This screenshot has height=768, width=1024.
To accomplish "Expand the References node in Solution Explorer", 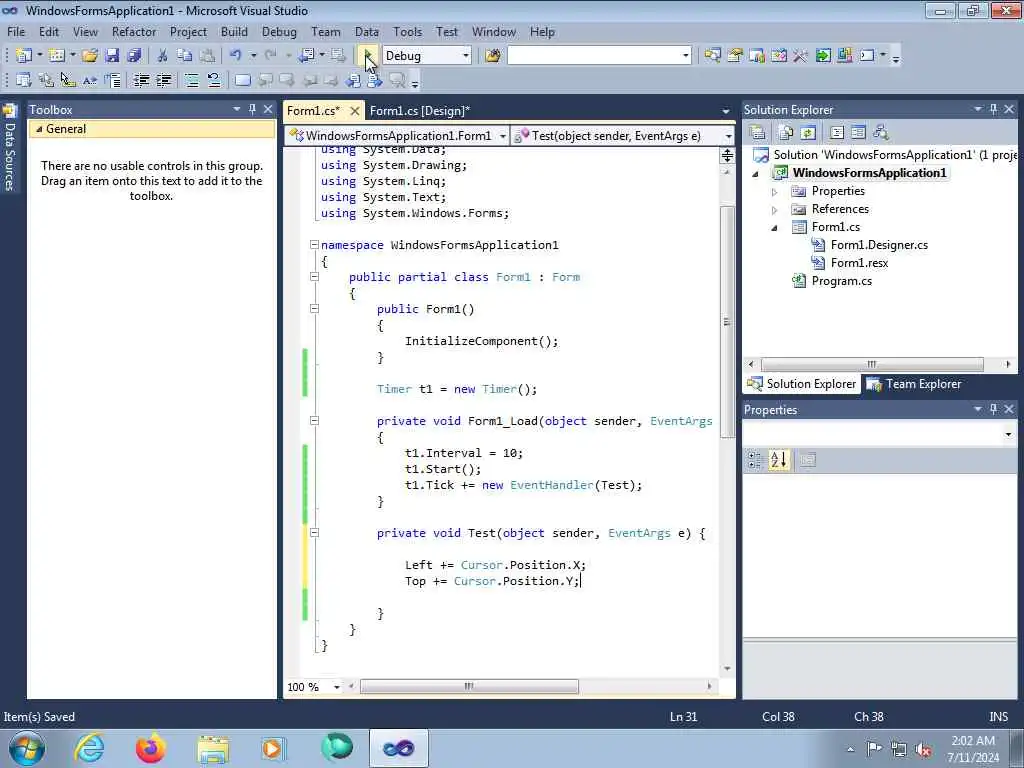I will coord(775,210).
